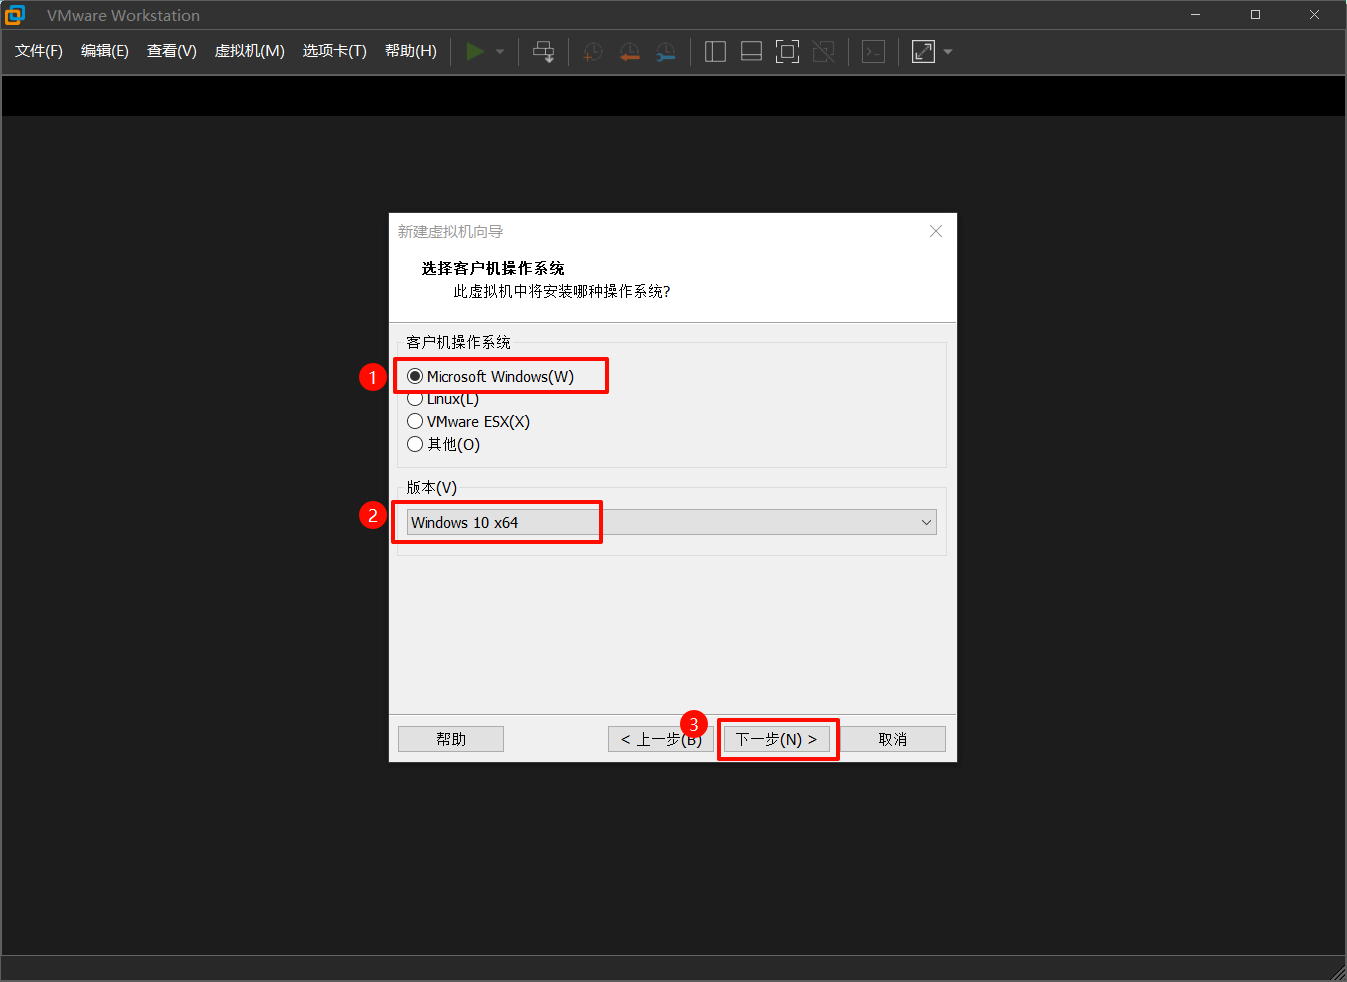Close the 新建虚拟机向导 wizard dialog
This screenshot has width=1347, height=982.
coord(936,231)
